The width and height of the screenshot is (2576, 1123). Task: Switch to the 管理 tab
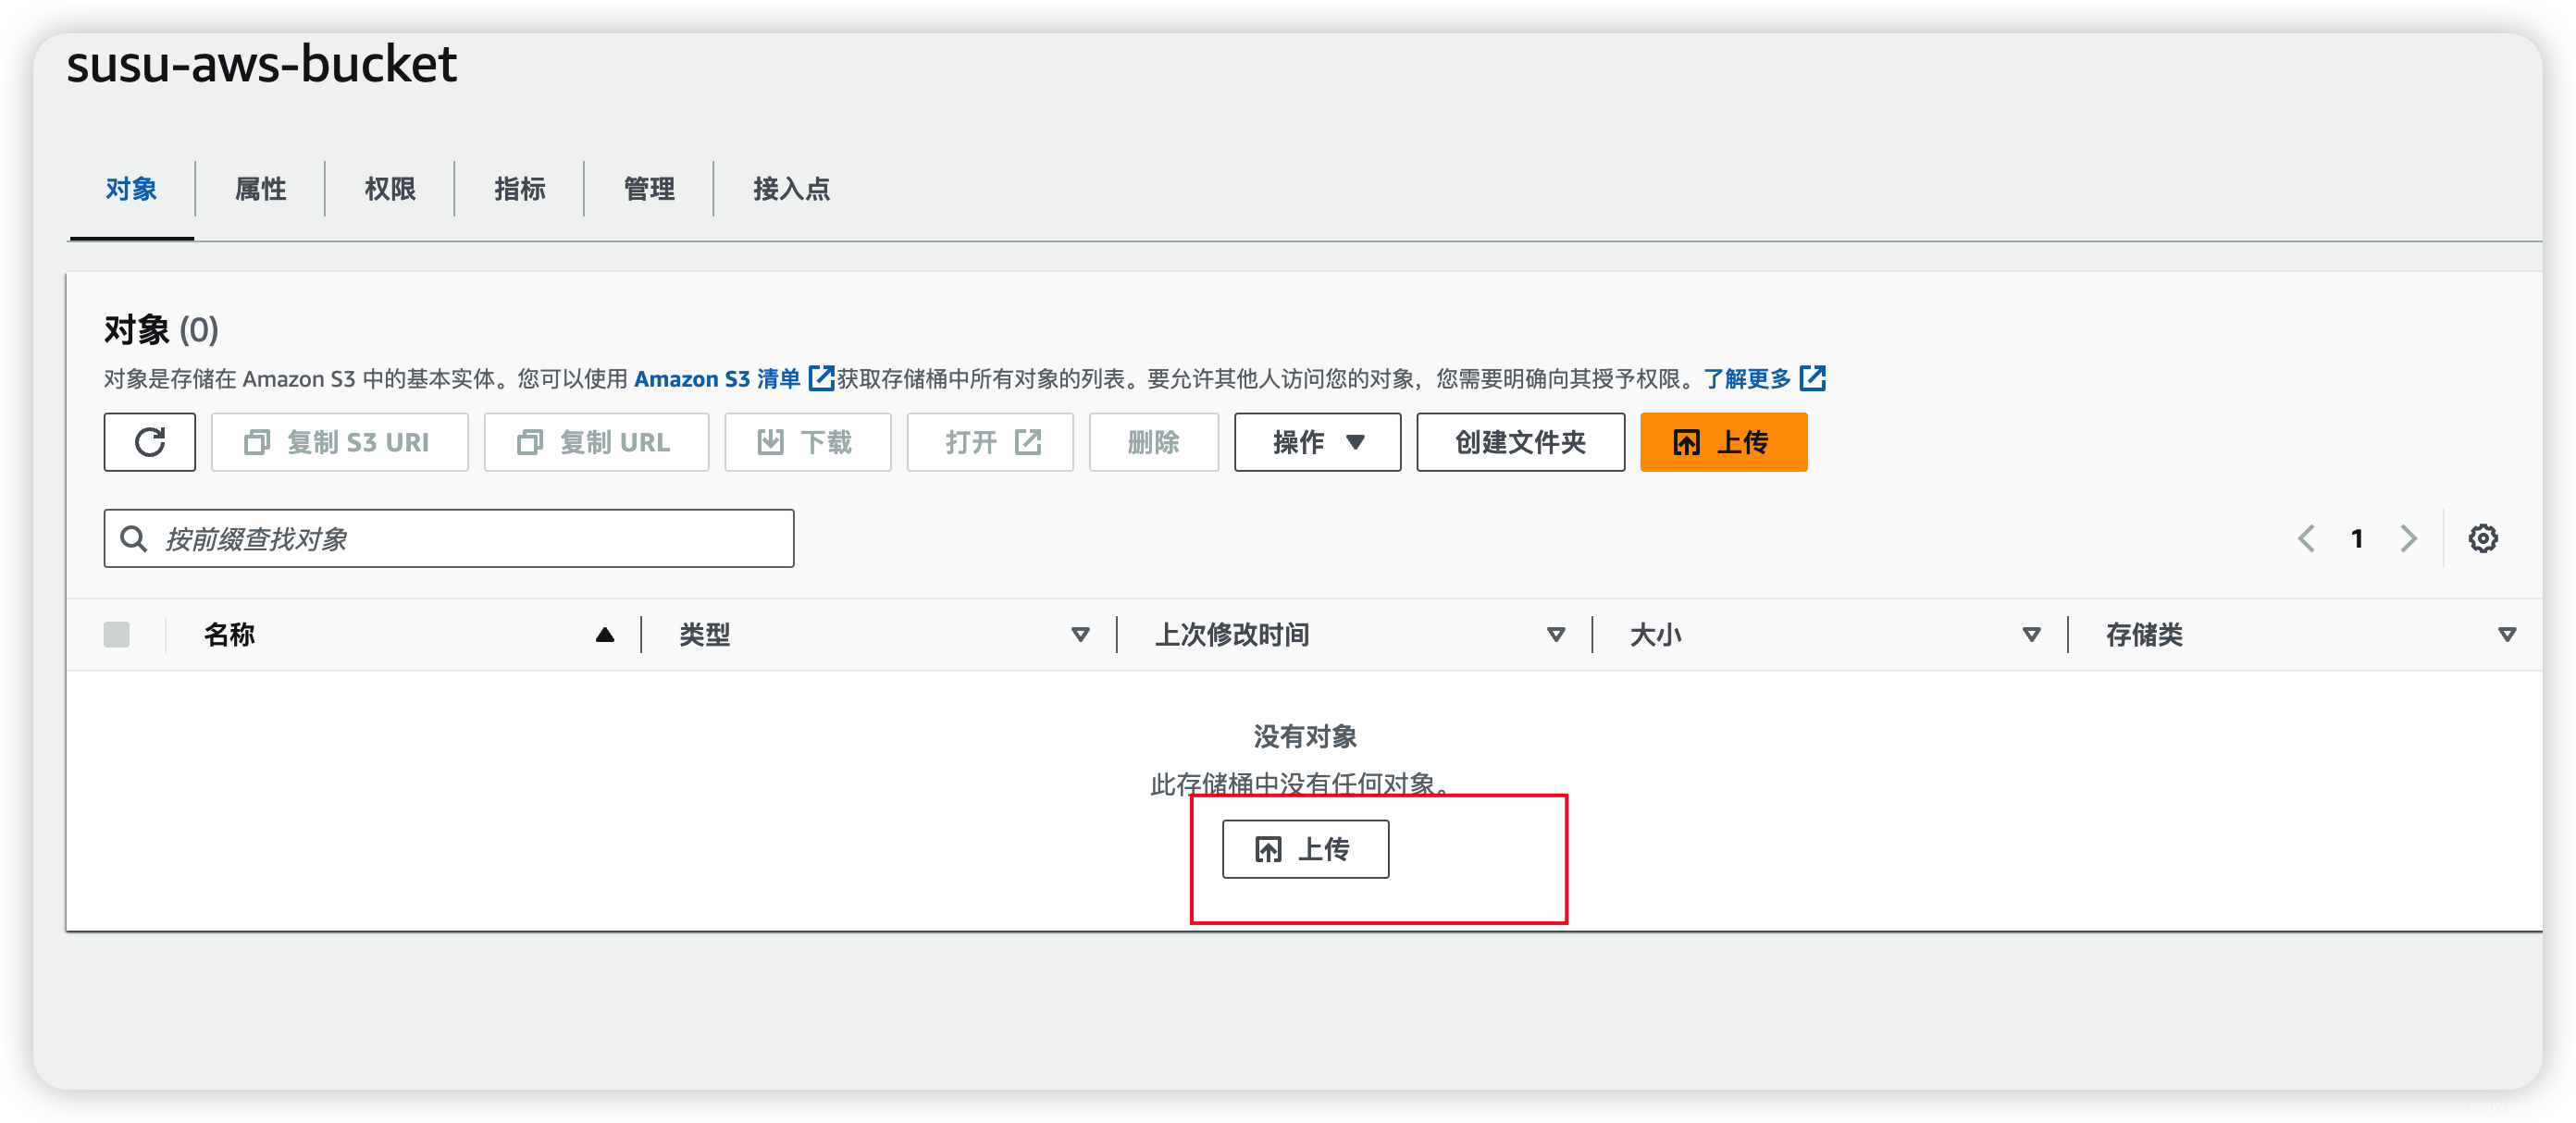tap(649, 189)
